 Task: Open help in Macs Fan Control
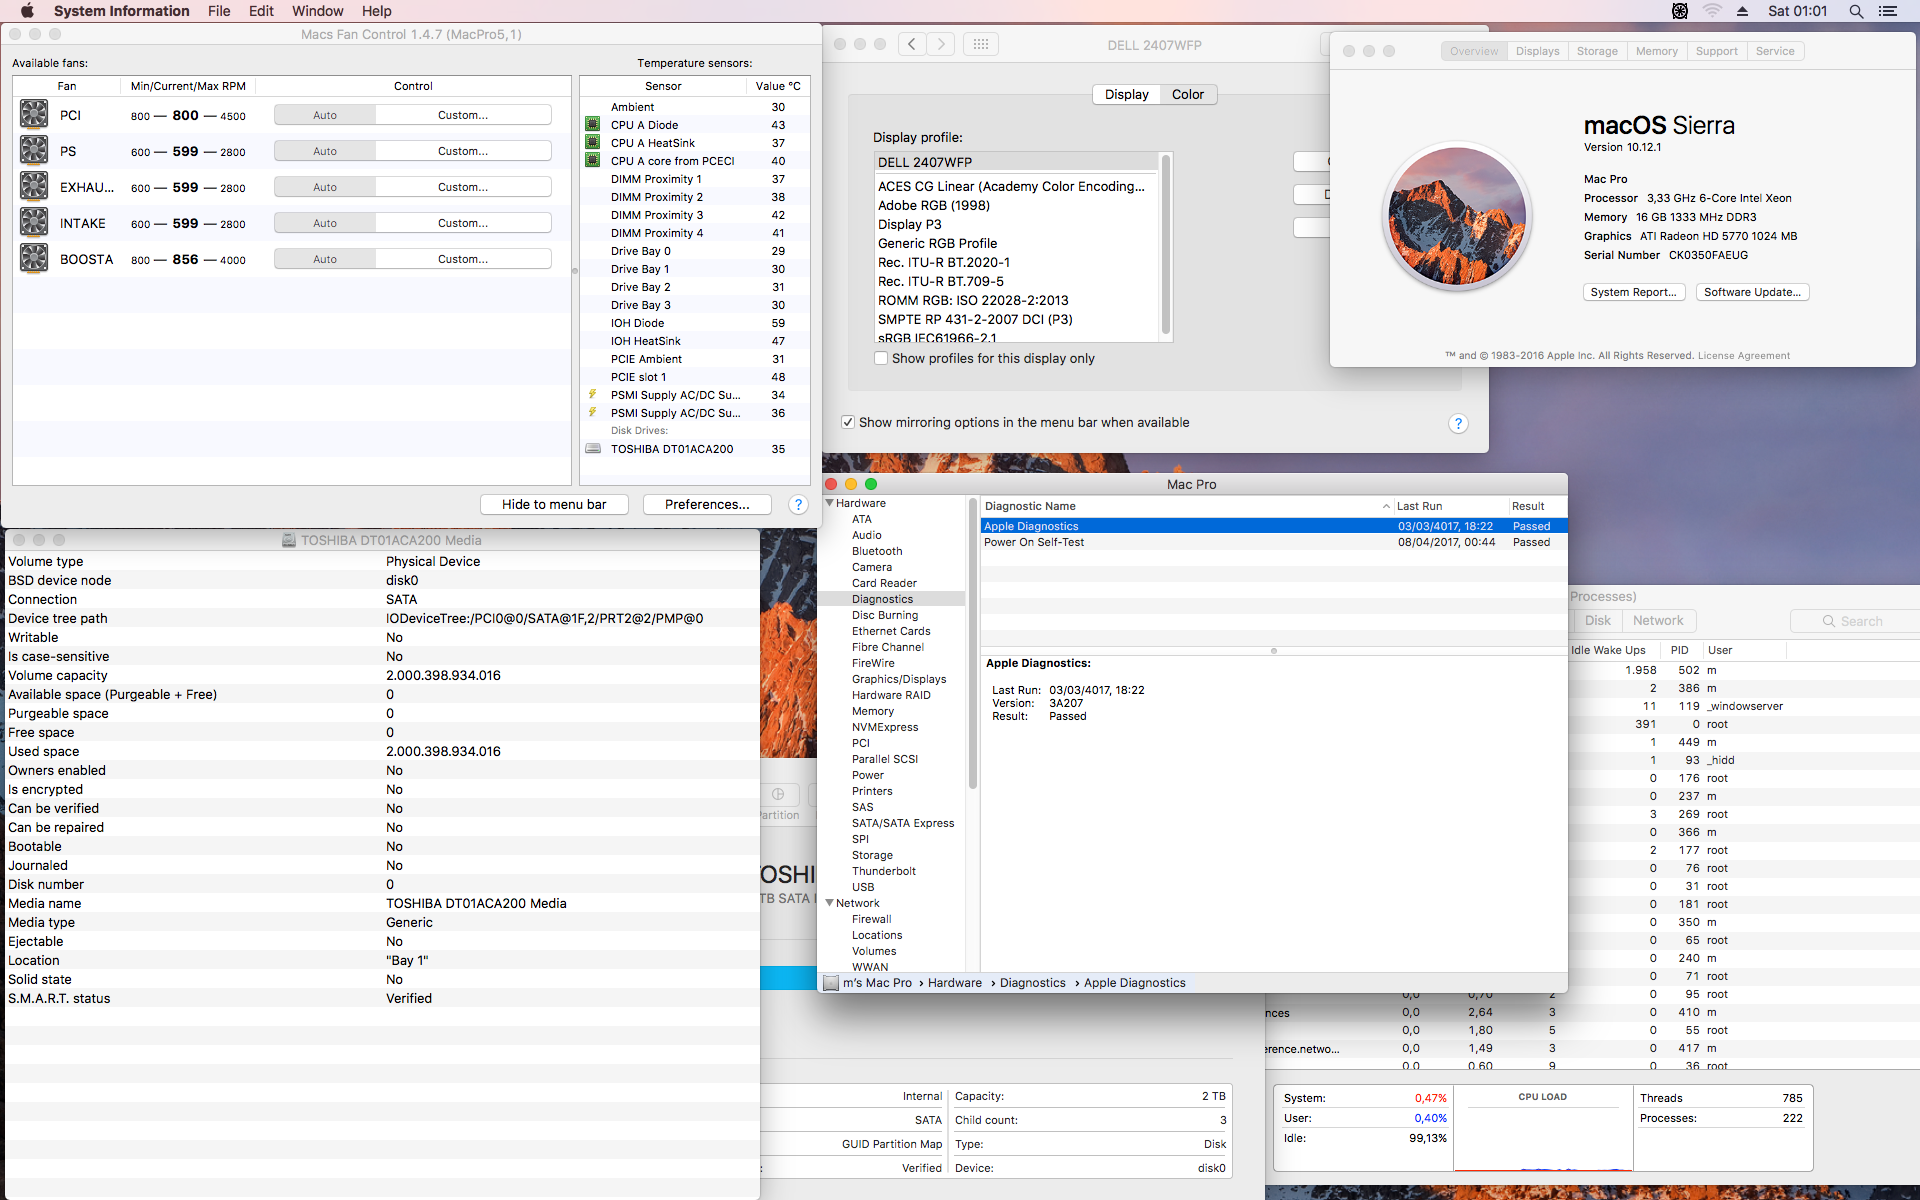798,505
